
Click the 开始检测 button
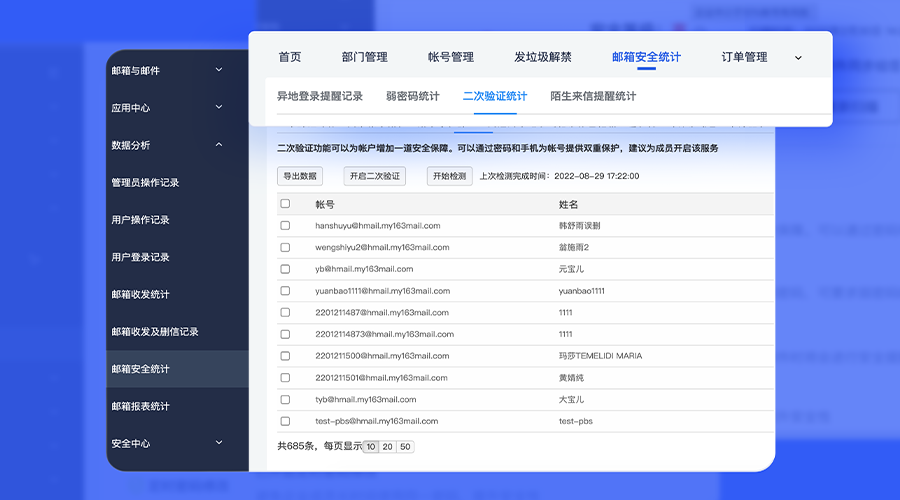tap(449, 176)
